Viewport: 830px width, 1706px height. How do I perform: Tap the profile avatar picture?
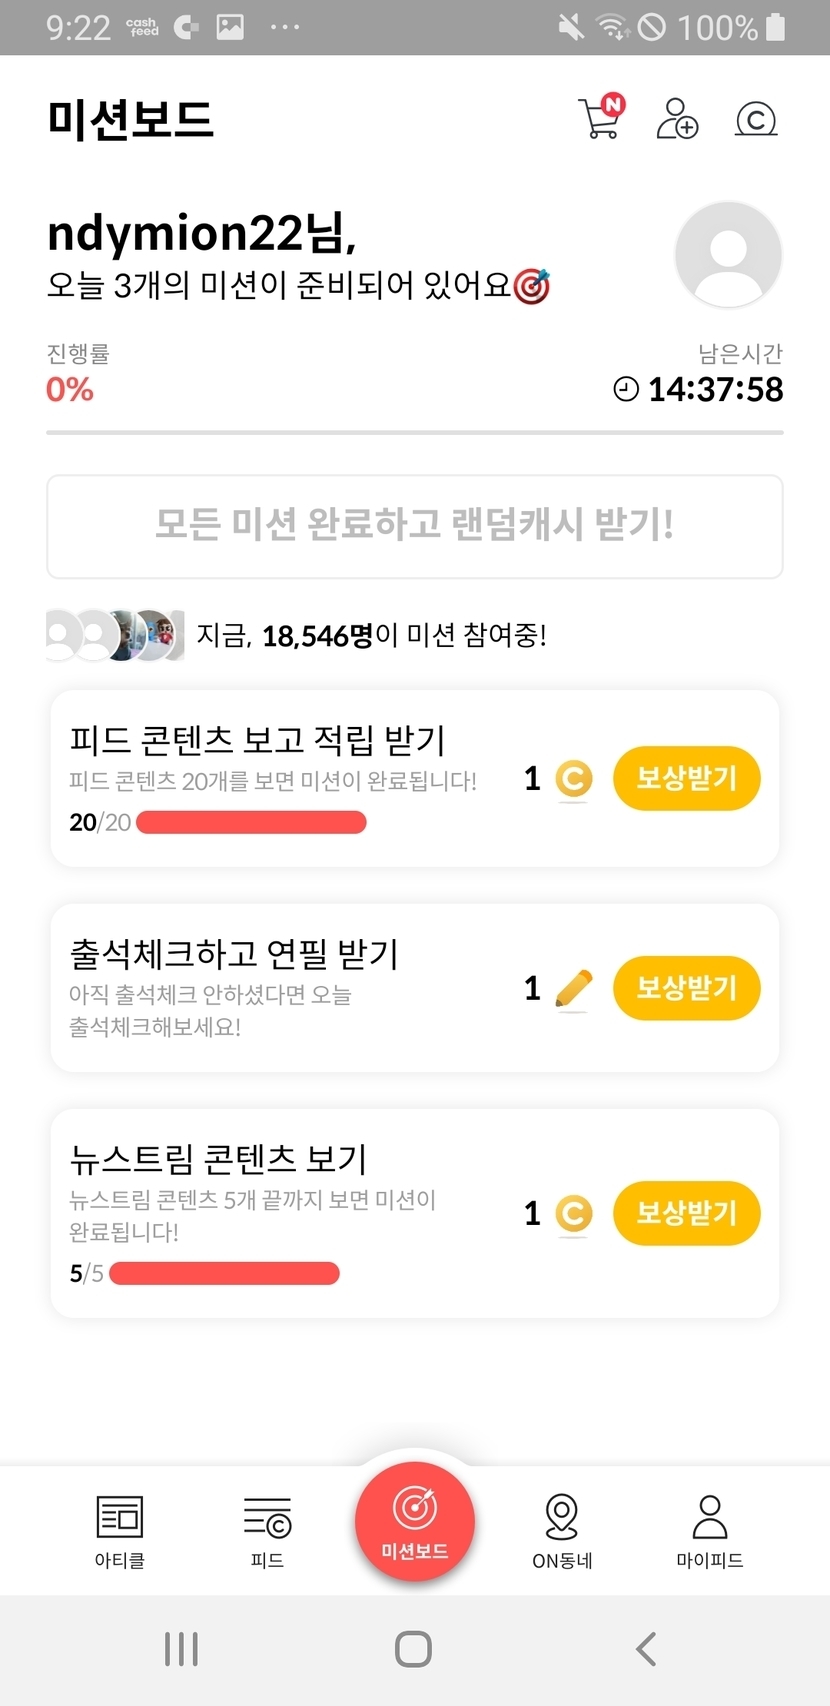coord(728,254)
